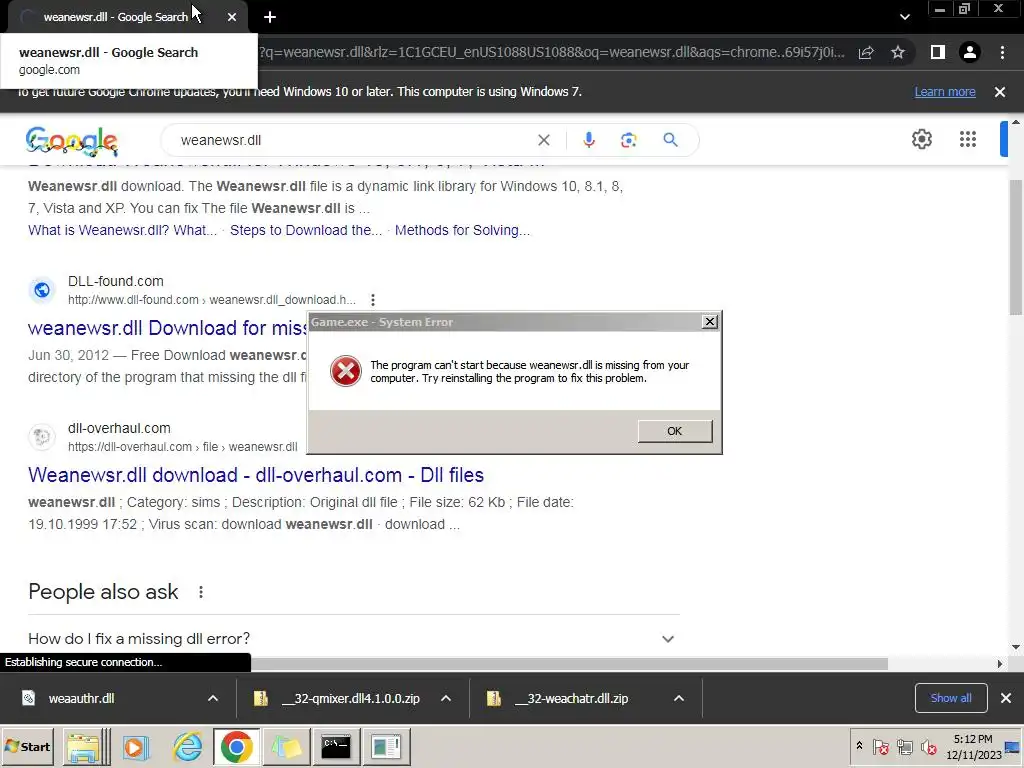Open Windows Explorer from taskbar
This screenshot has height=768, width=1024.
[x=86, y=746]
